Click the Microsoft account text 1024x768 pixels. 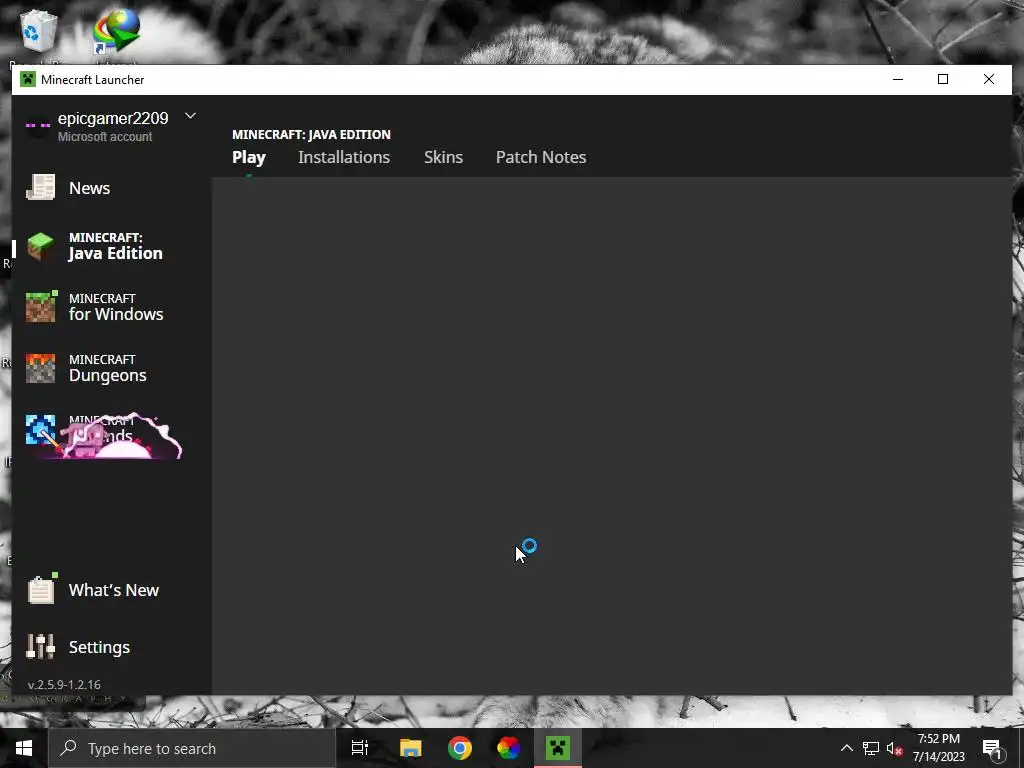point(104,136)
